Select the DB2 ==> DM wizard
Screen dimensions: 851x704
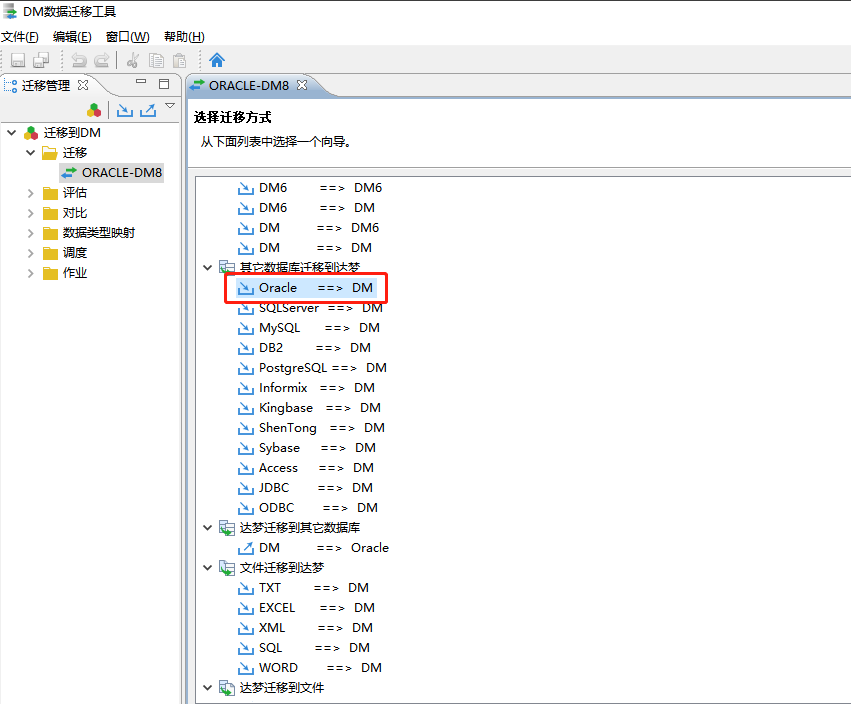point(304,348)
